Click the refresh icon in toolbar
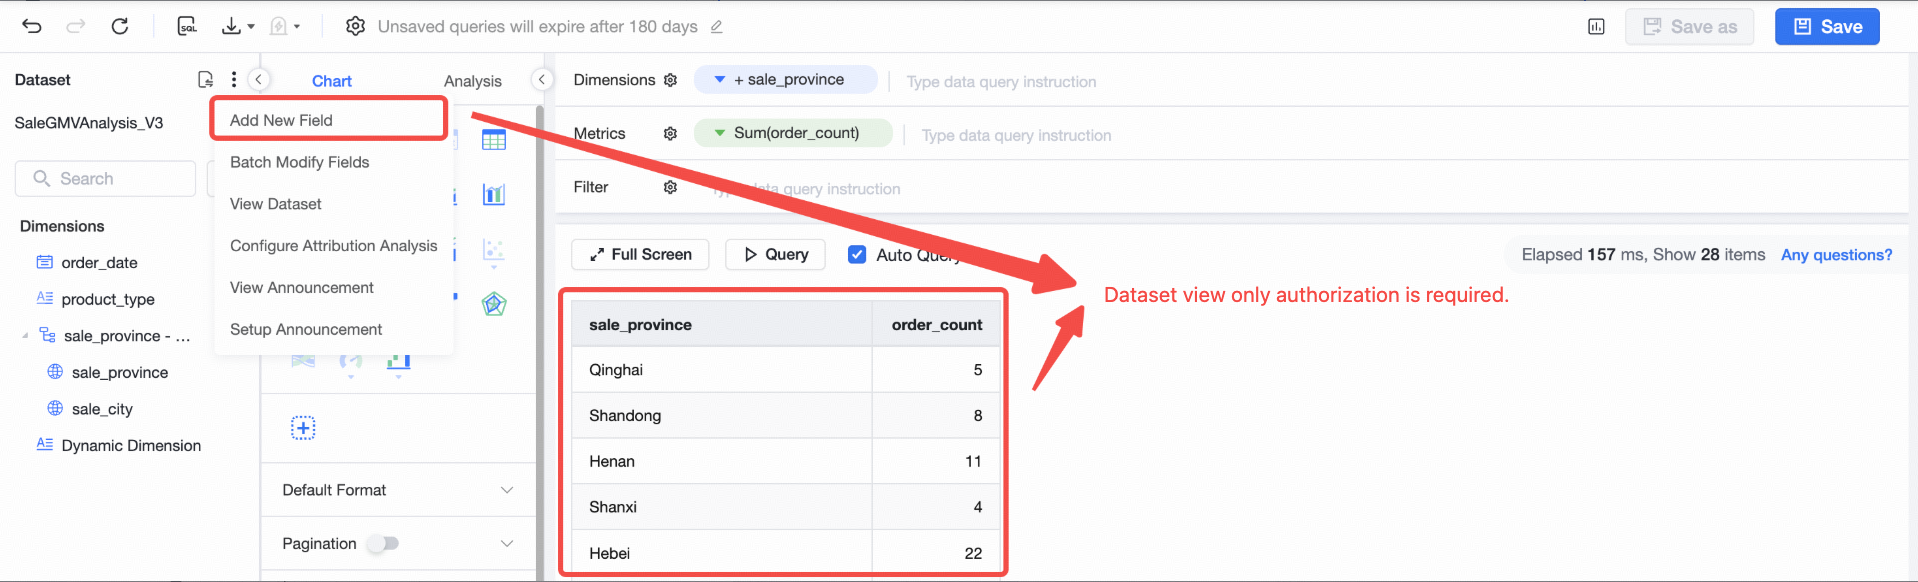The height and width of the screenshot is (582, 1918). [120, 27]
